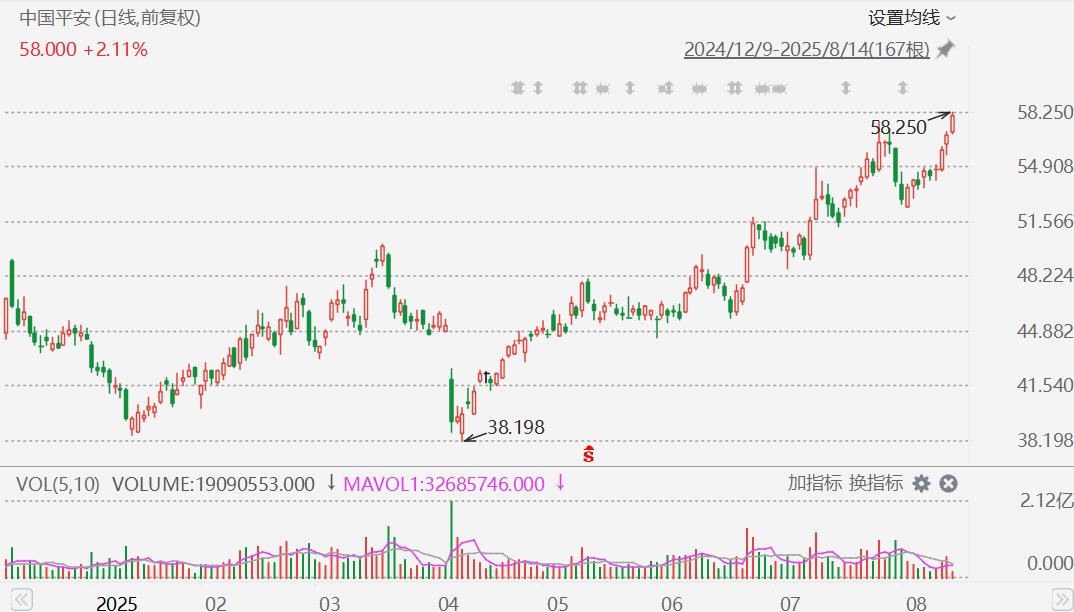Click the latest red candlestick at the 58.250 high

pyautogui.click(x=953, y=122)
